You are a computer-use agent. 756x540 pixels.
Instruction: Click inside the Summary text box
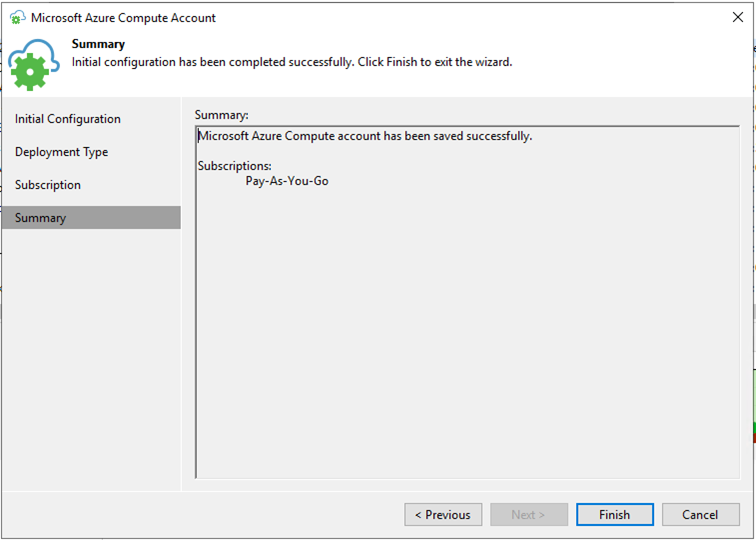pyautogui.click(x=467, y=302)
